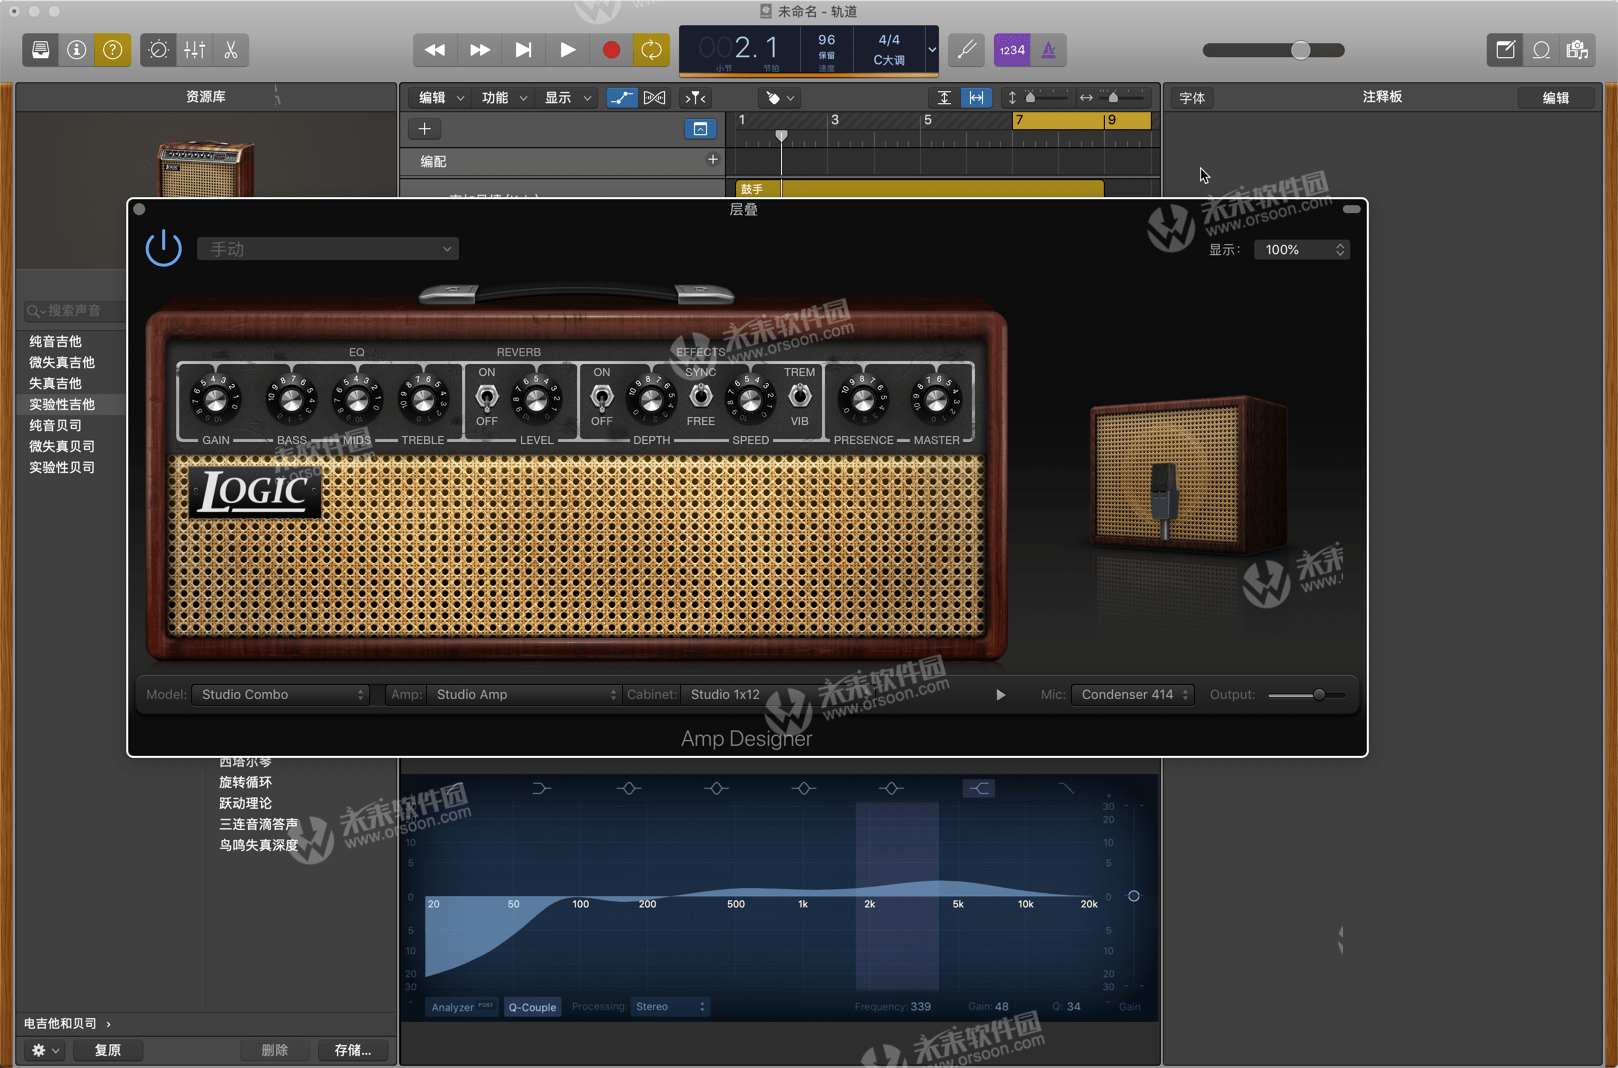Click the GAIN knob

(x=216, y=400)
